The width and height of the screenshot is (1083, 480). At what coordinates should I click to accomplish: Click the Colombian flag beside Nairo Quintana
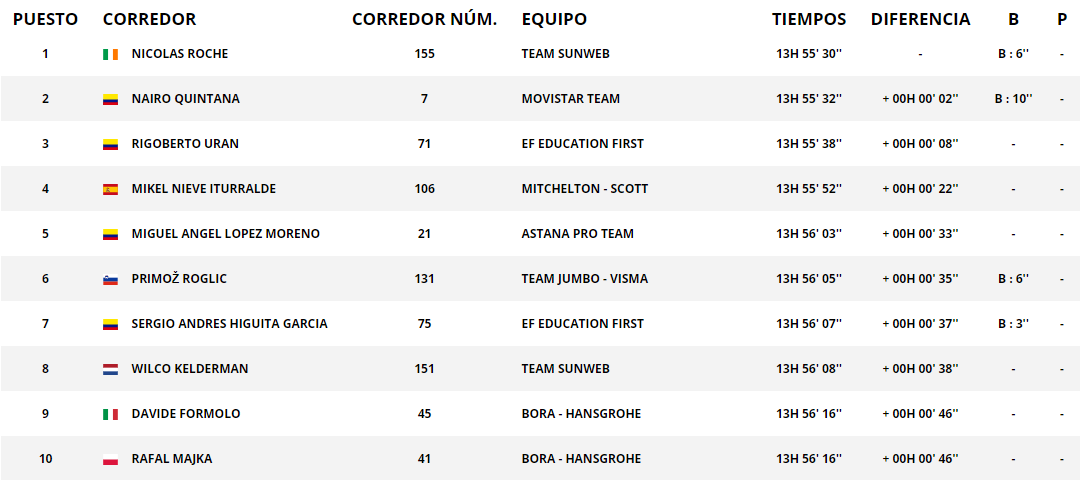click(x=111, y=99)
